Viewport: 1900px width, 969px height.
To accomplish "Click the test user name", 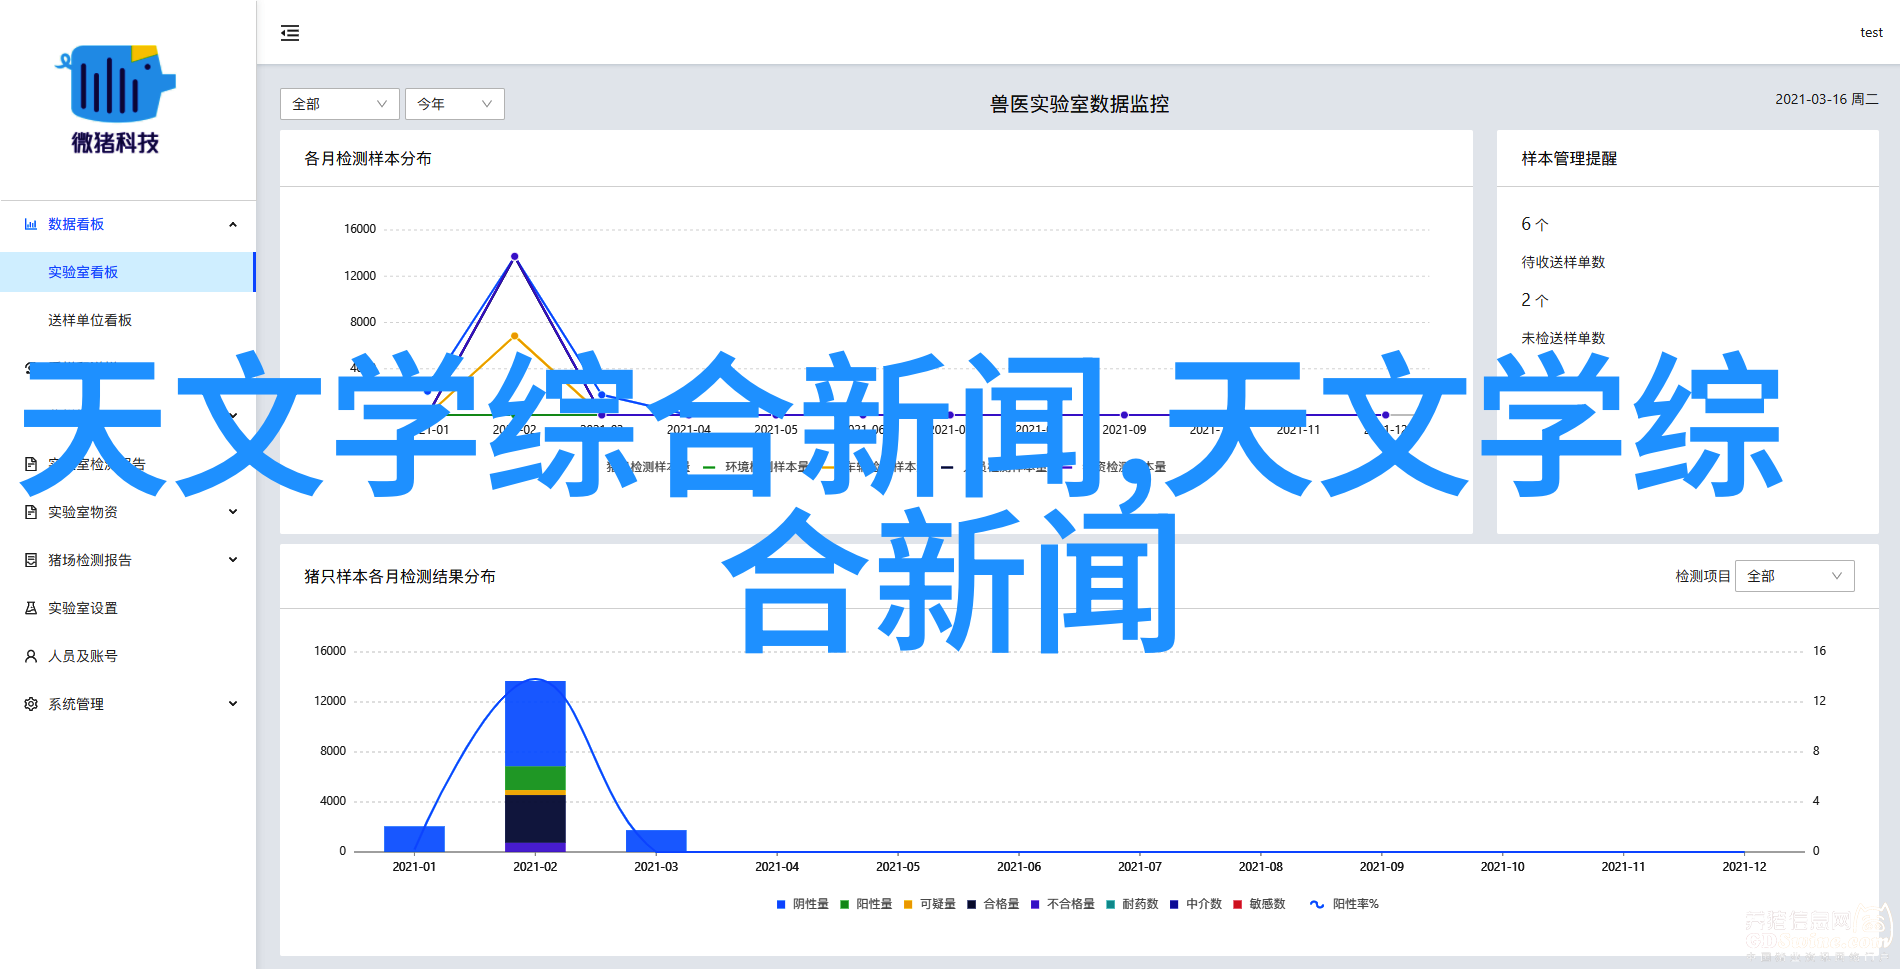I will pyautogui.click(x=1871, y=33).
